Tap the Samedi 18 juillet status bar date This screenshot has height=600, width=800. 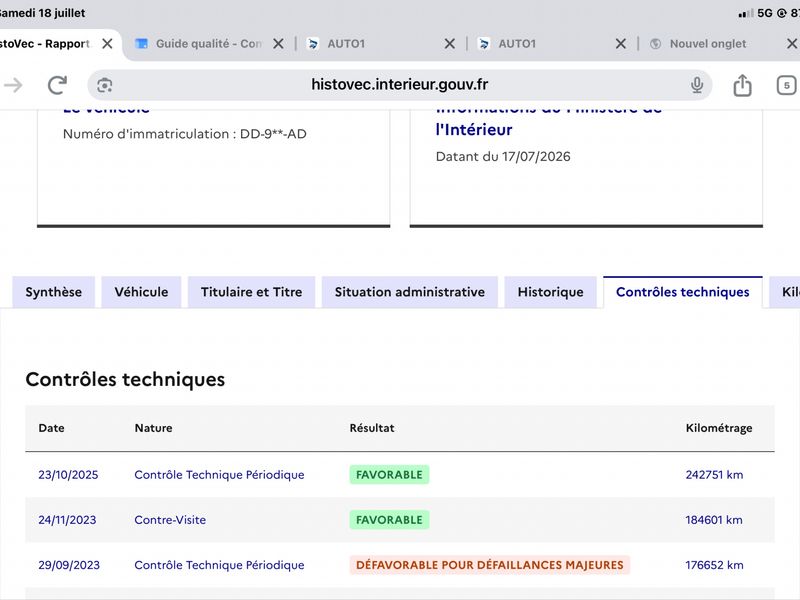coord(43,13)
